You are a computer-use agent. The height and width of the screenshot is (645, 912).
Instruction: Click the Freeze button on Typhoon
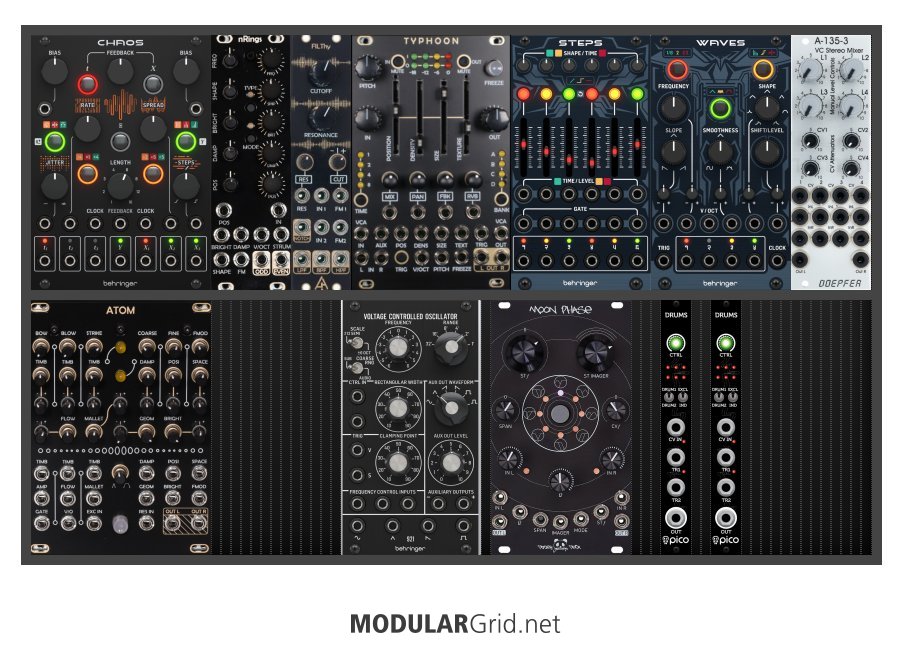[494, 68]
